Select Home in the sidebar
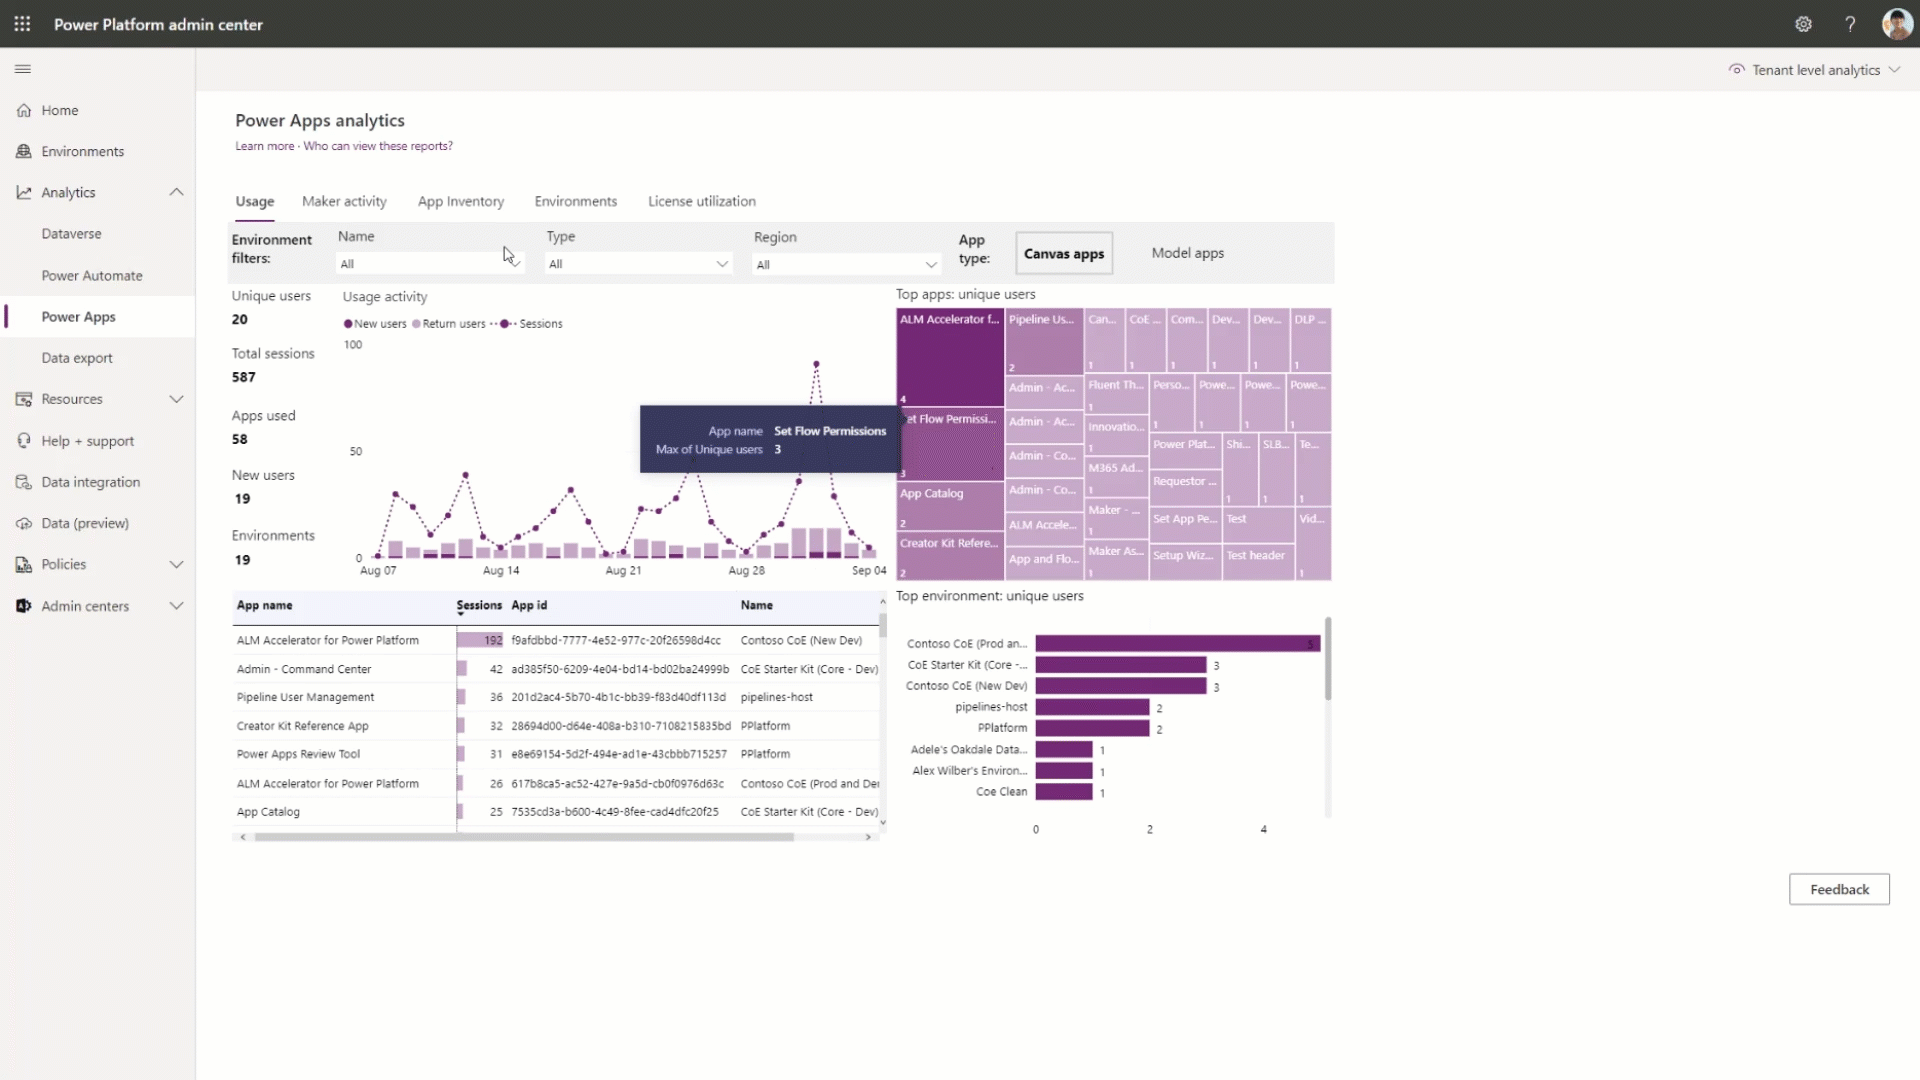1920x1080 pixels. click(58, 110)
